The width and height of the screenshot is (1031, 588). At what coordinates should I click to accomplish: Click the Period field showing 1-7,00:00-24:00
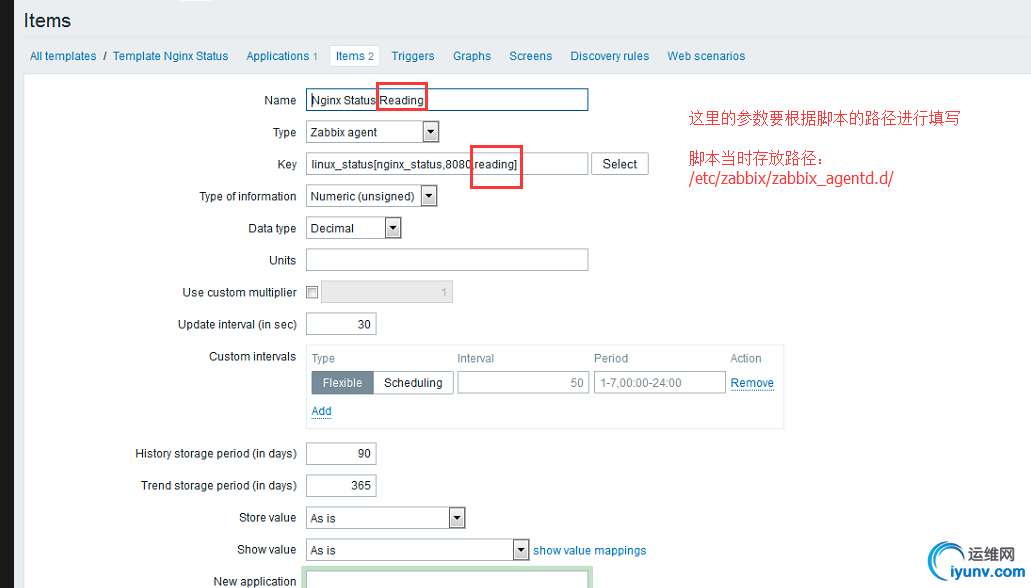coord(659,383)
